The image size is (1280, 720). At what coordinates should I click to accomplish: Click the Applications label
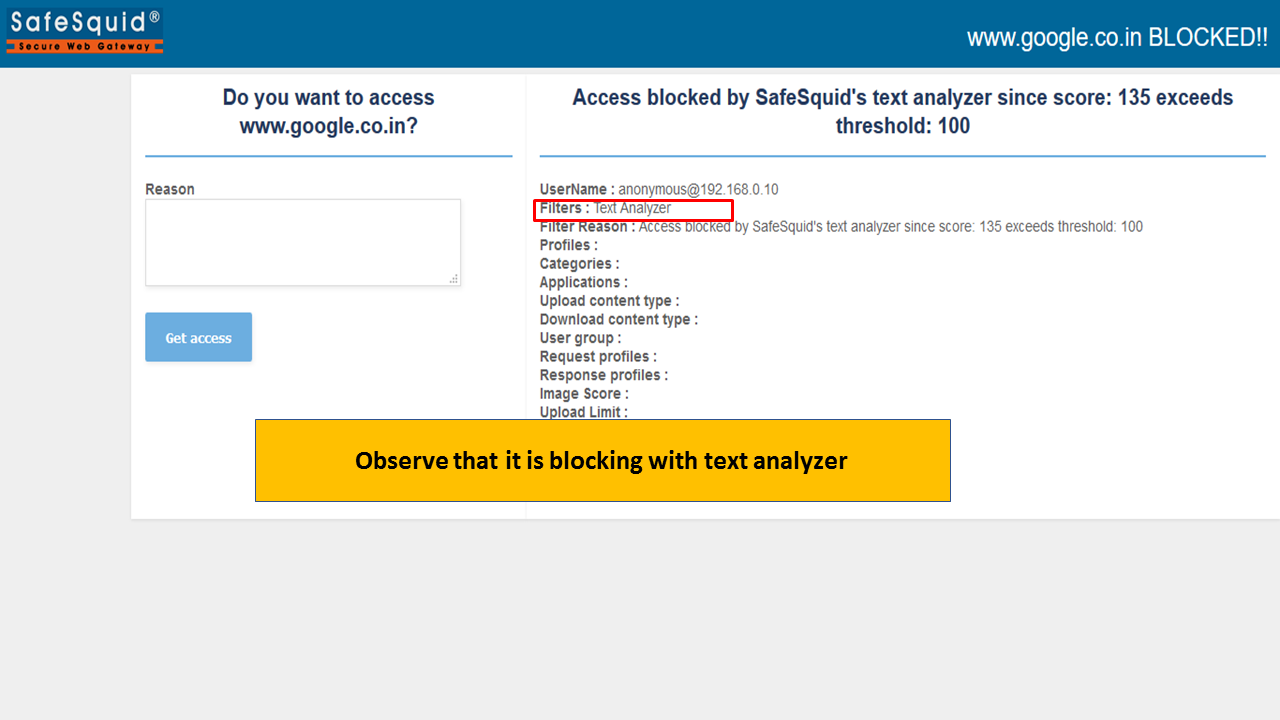point(584,282)
